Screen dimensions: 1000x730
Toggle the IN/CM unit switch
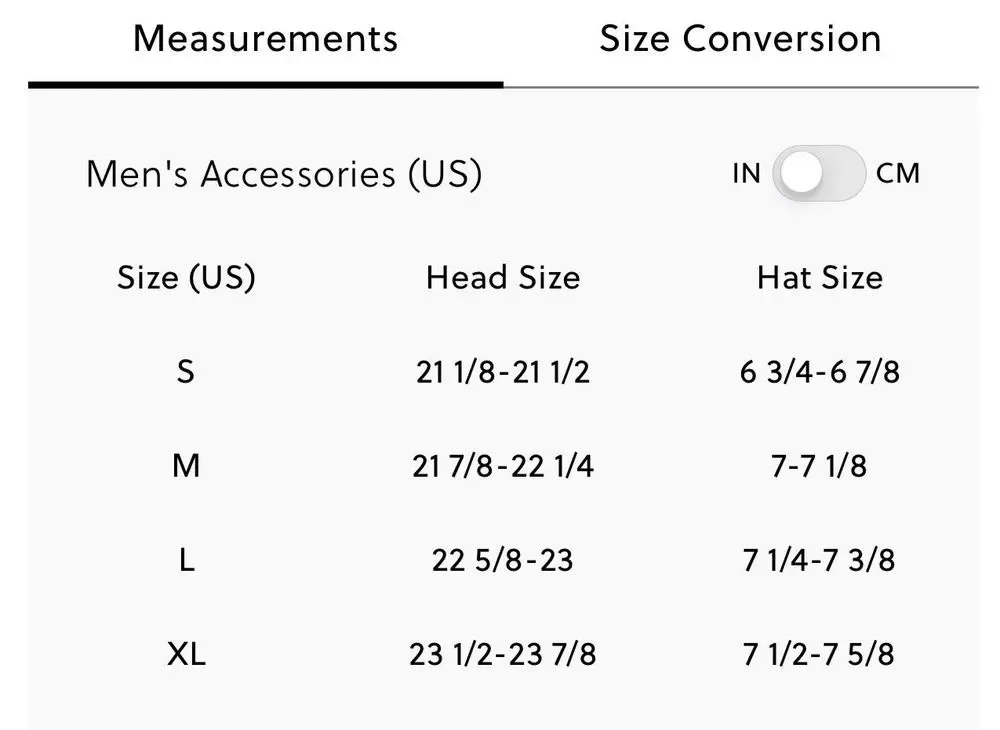819,173
